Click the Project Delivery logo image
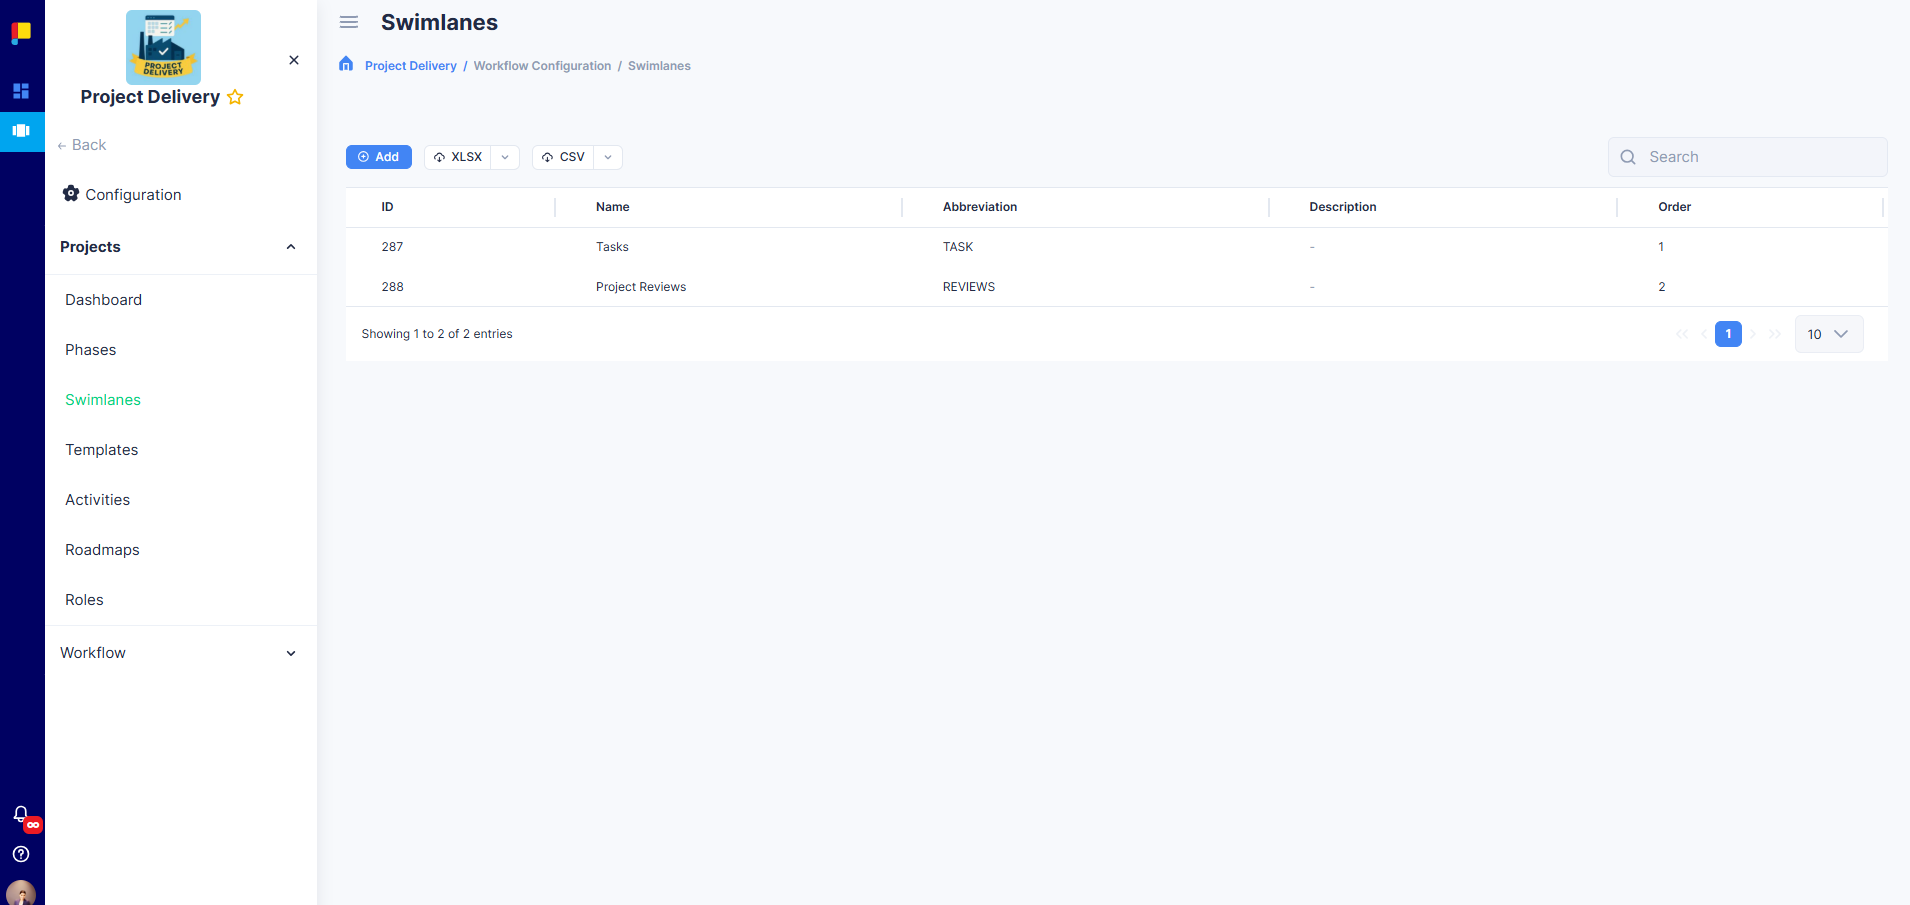 pos(163,47)
